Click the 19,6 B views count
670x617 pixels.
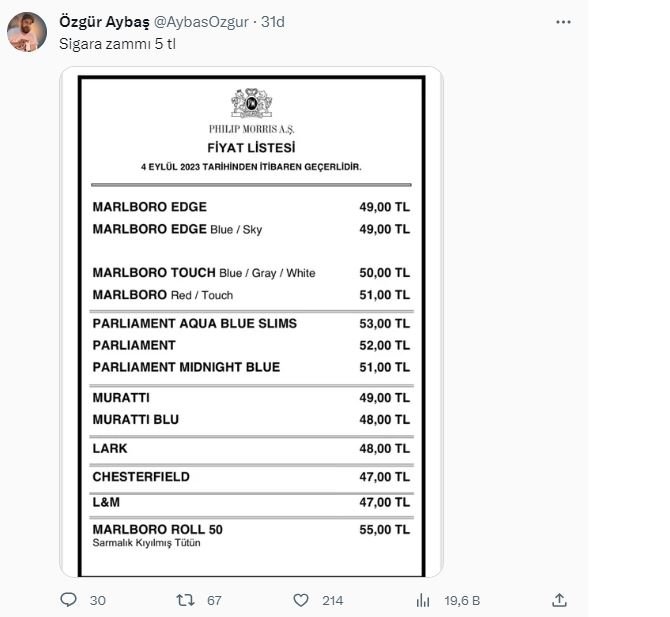tap(462, 600)
